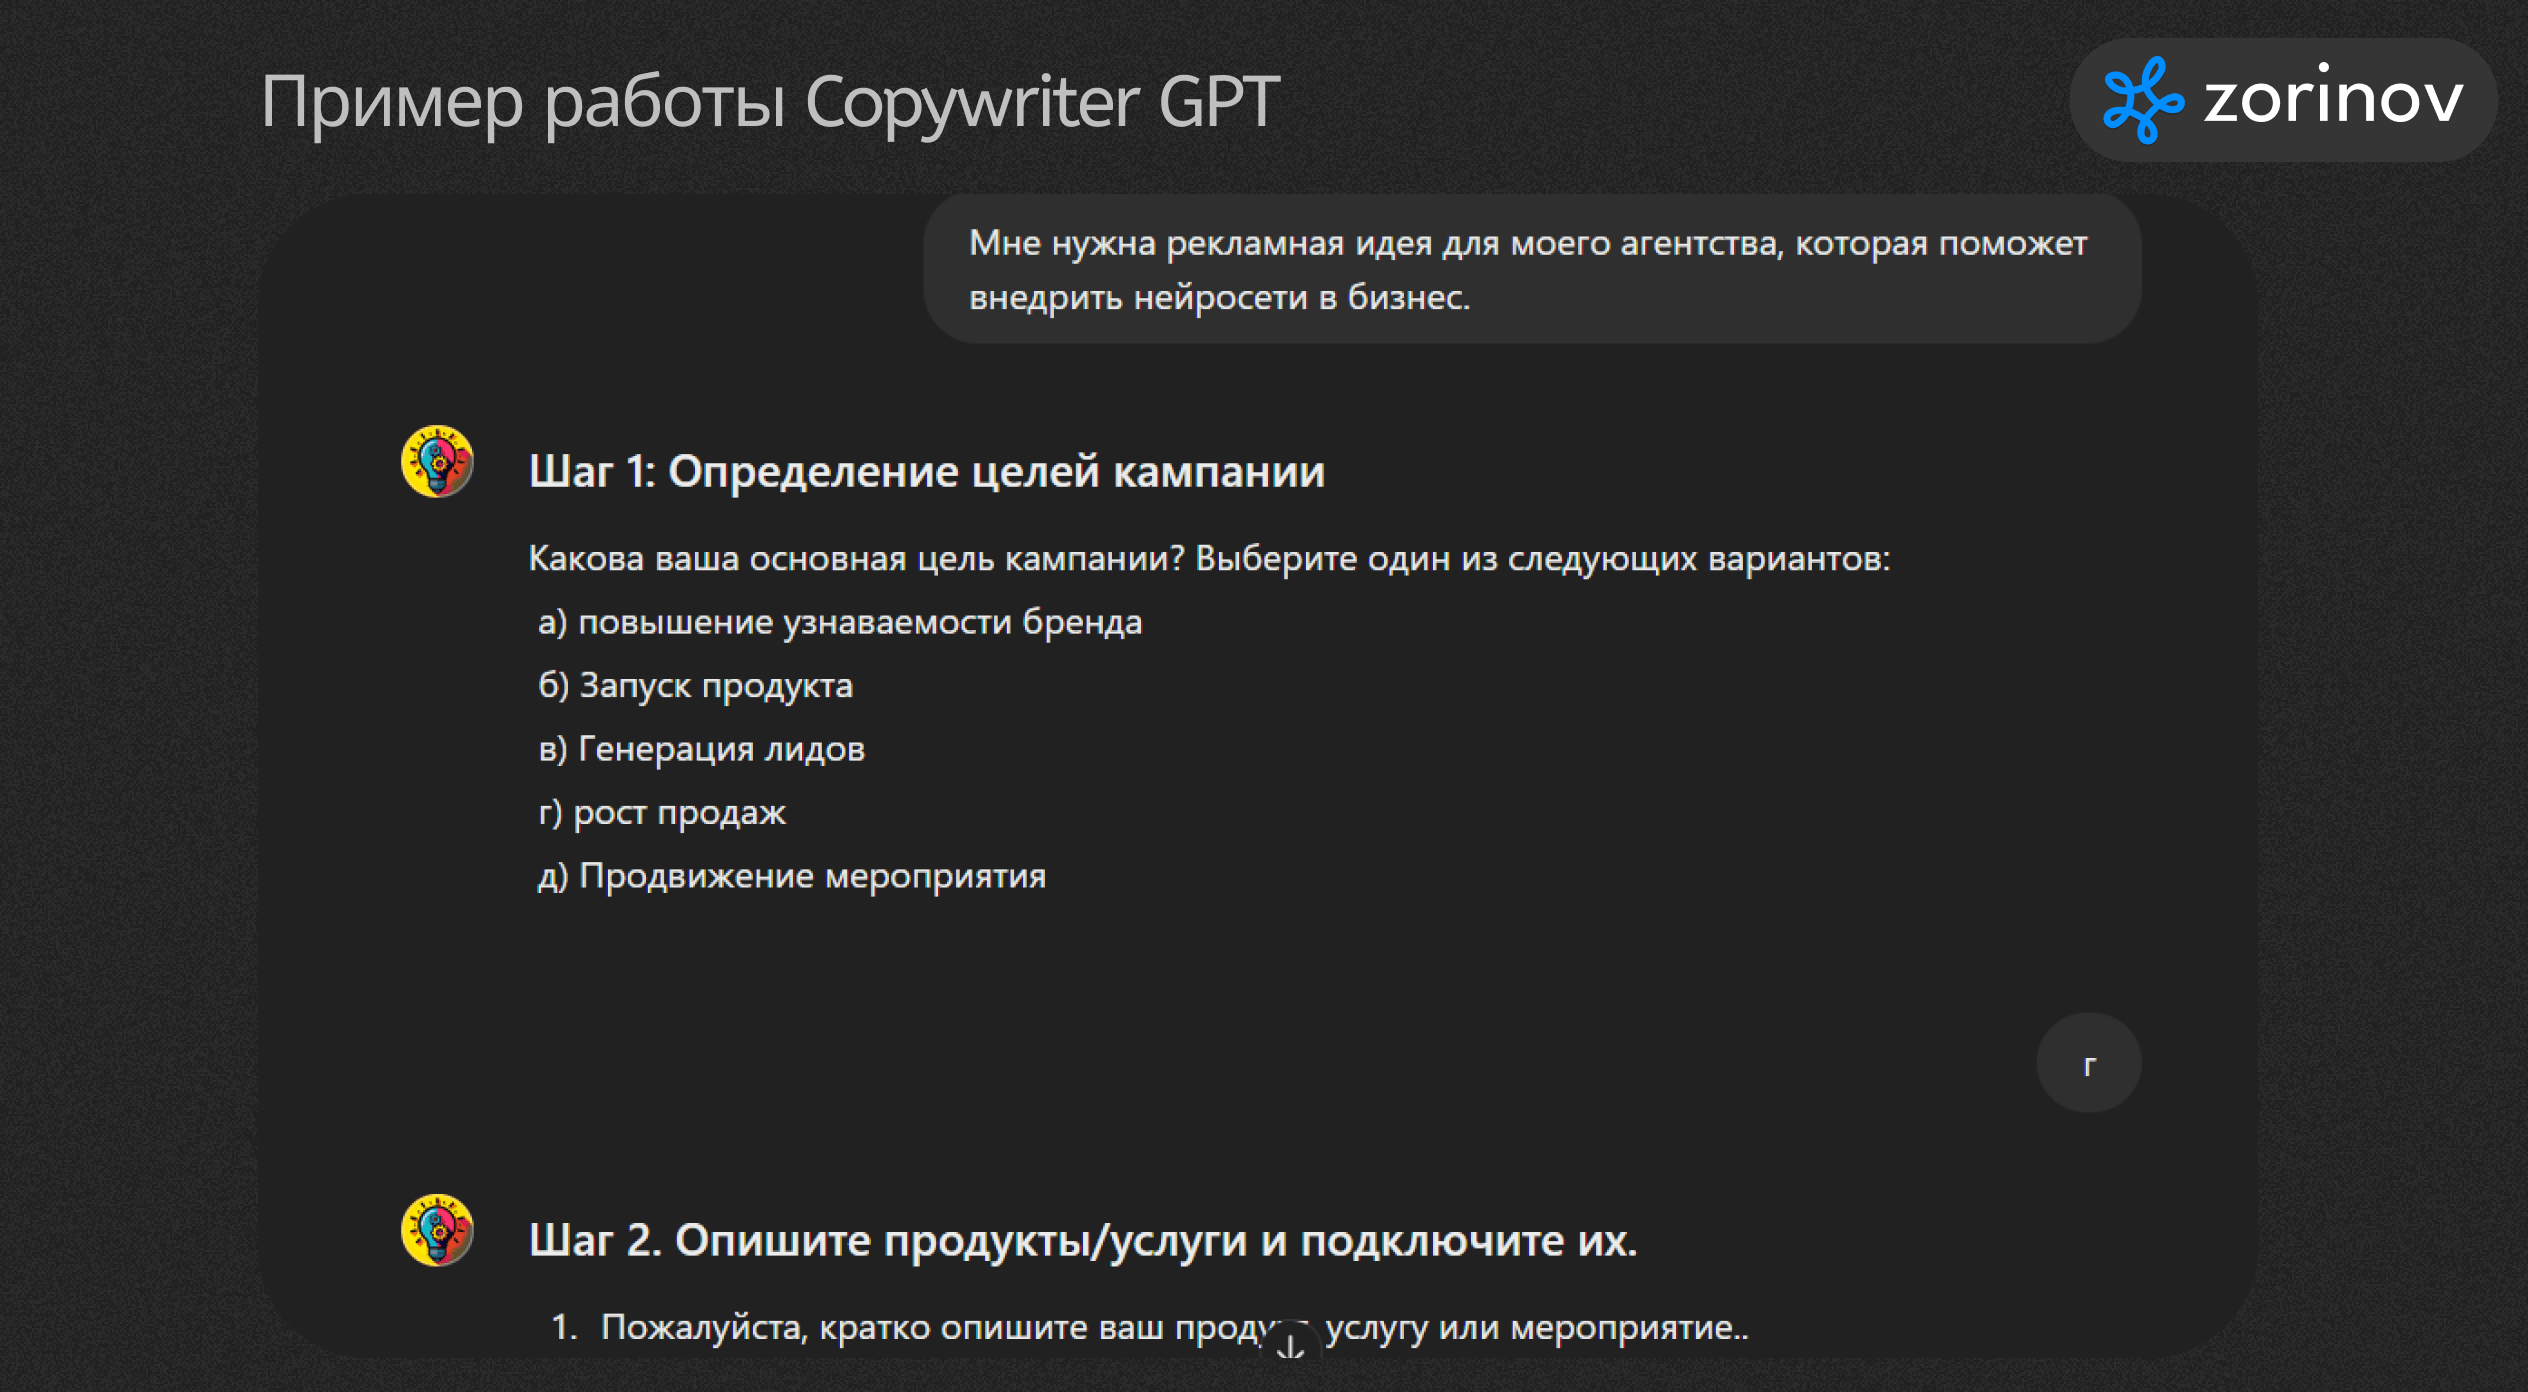The height and width of the screenshot is (1392, 2528).
Task: Pick option г) рост продаж
Action: tap(662, 813)
